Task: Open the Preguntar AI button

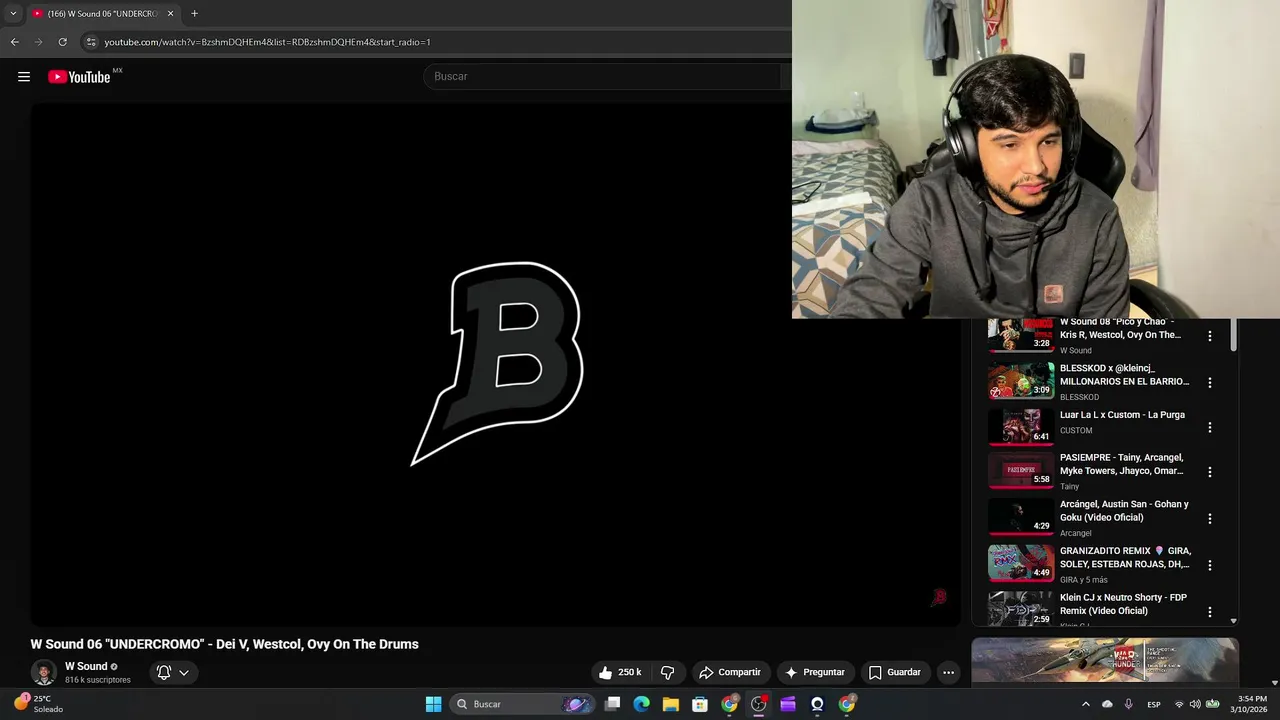Action: [815, 672]
